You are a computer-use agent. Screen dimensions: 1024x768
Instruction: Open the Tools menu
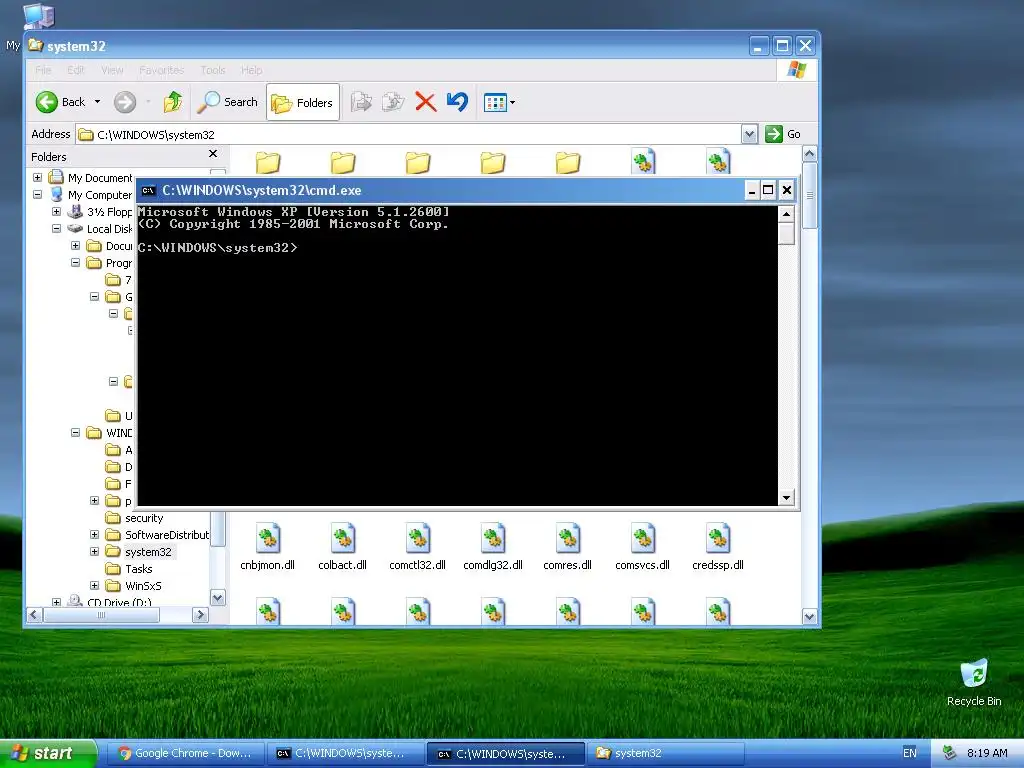(x=212, y=70)
